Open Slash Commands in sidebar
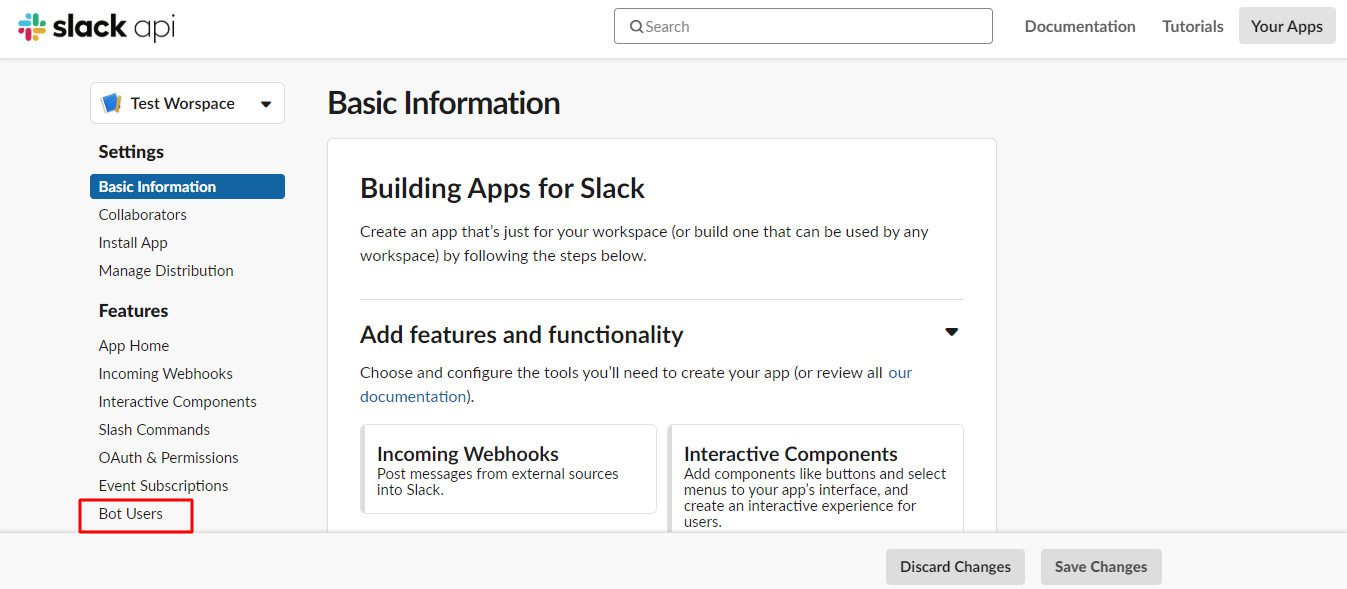This screenshot has width=1347, height=589. coord(154,430)
